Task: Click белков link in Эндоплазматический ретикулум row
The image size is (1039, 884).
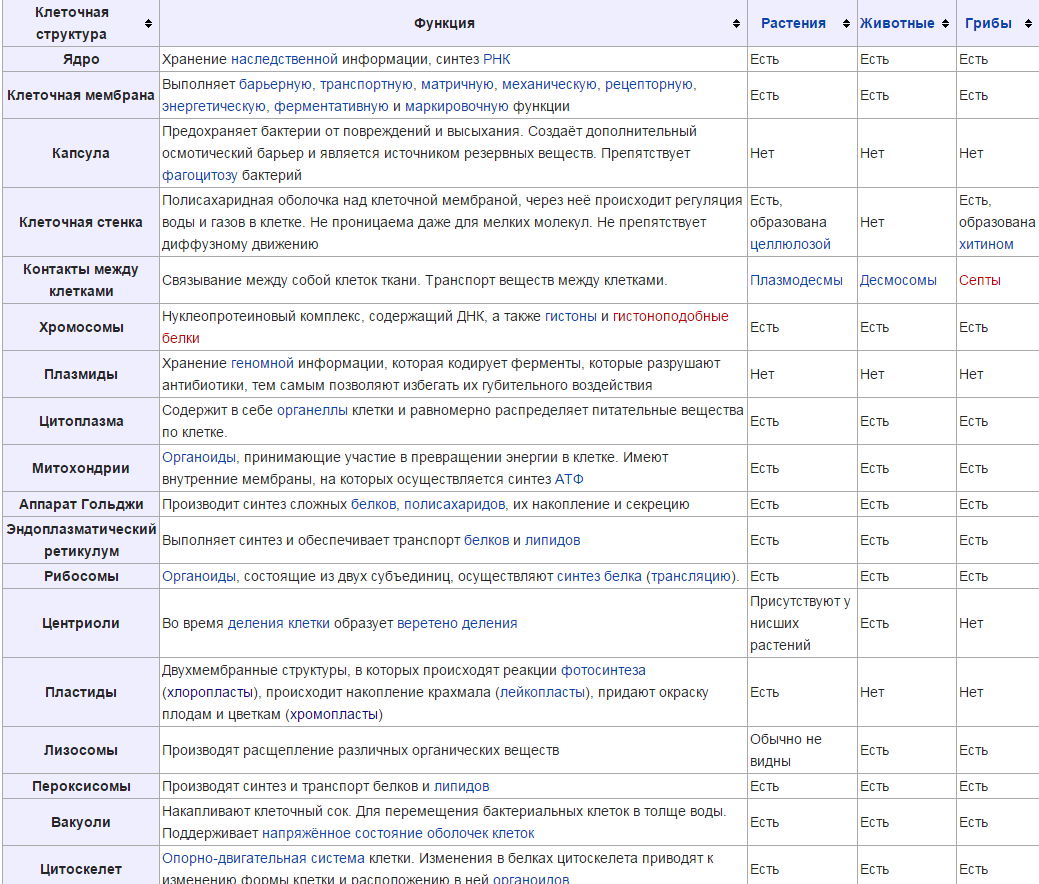Action: point(486,540)
